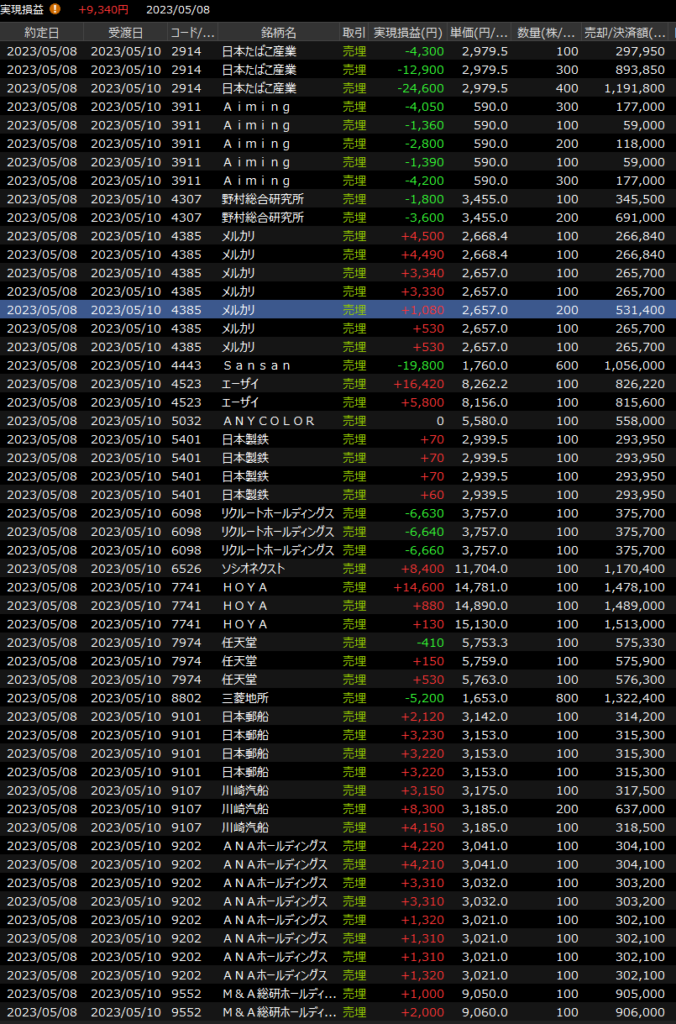Sort by the 数量 column header
This screenshot has width=676, height=1024.
coord(548,32)
